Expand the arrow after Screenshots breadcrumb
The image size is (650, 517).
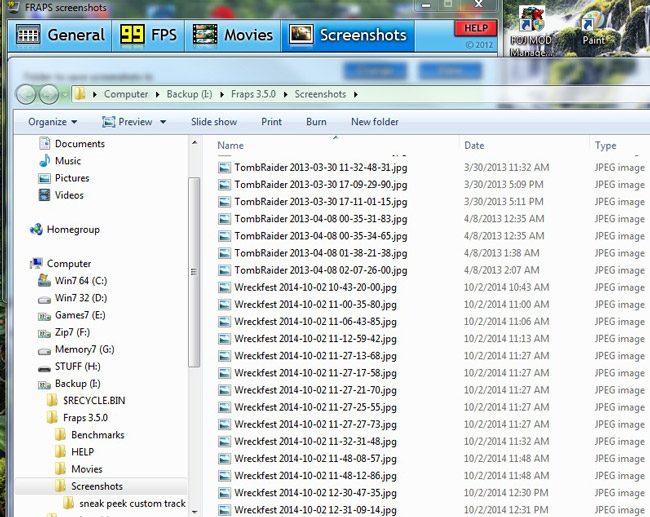coord(356,95)
